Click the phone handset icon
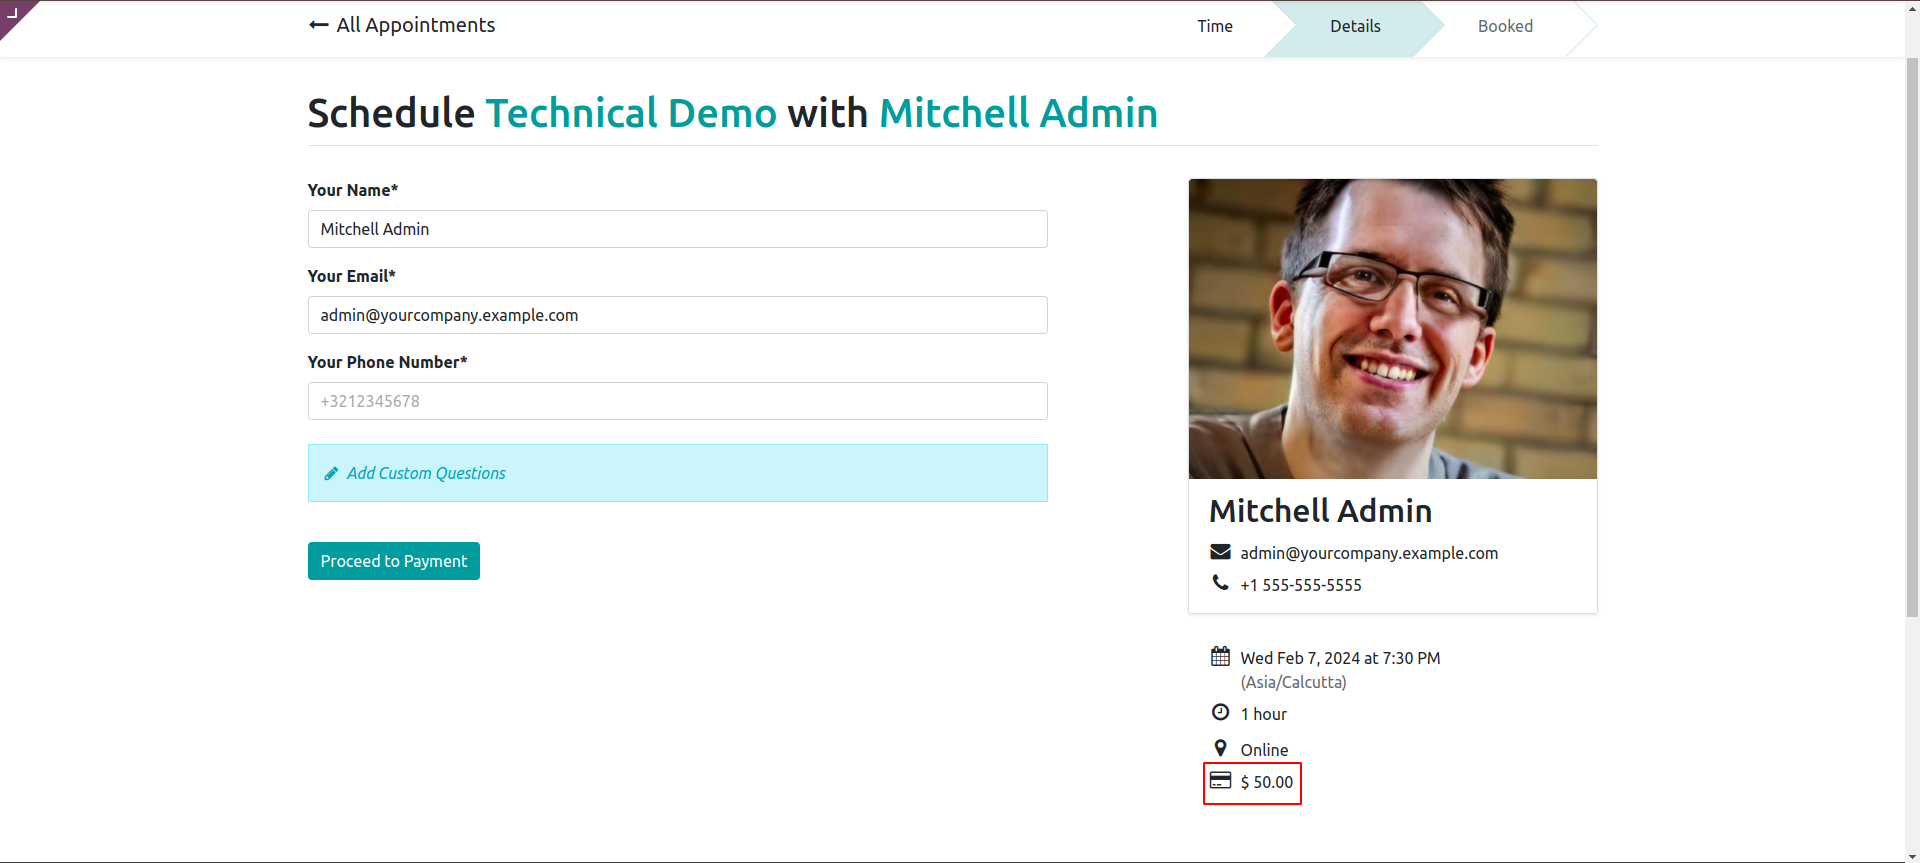The width and height of the screenshot is (1920, 863). click(1220, 582)
